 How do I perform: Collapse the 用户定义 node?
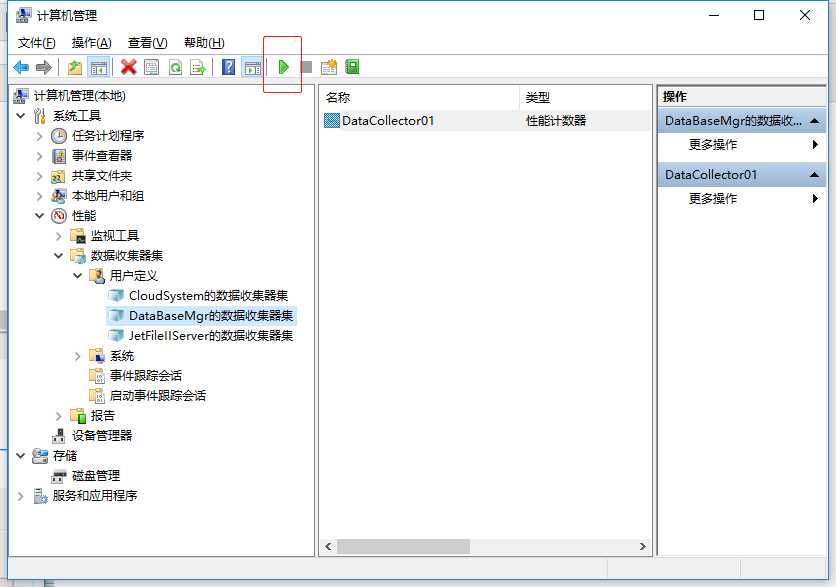coord(78,276)
